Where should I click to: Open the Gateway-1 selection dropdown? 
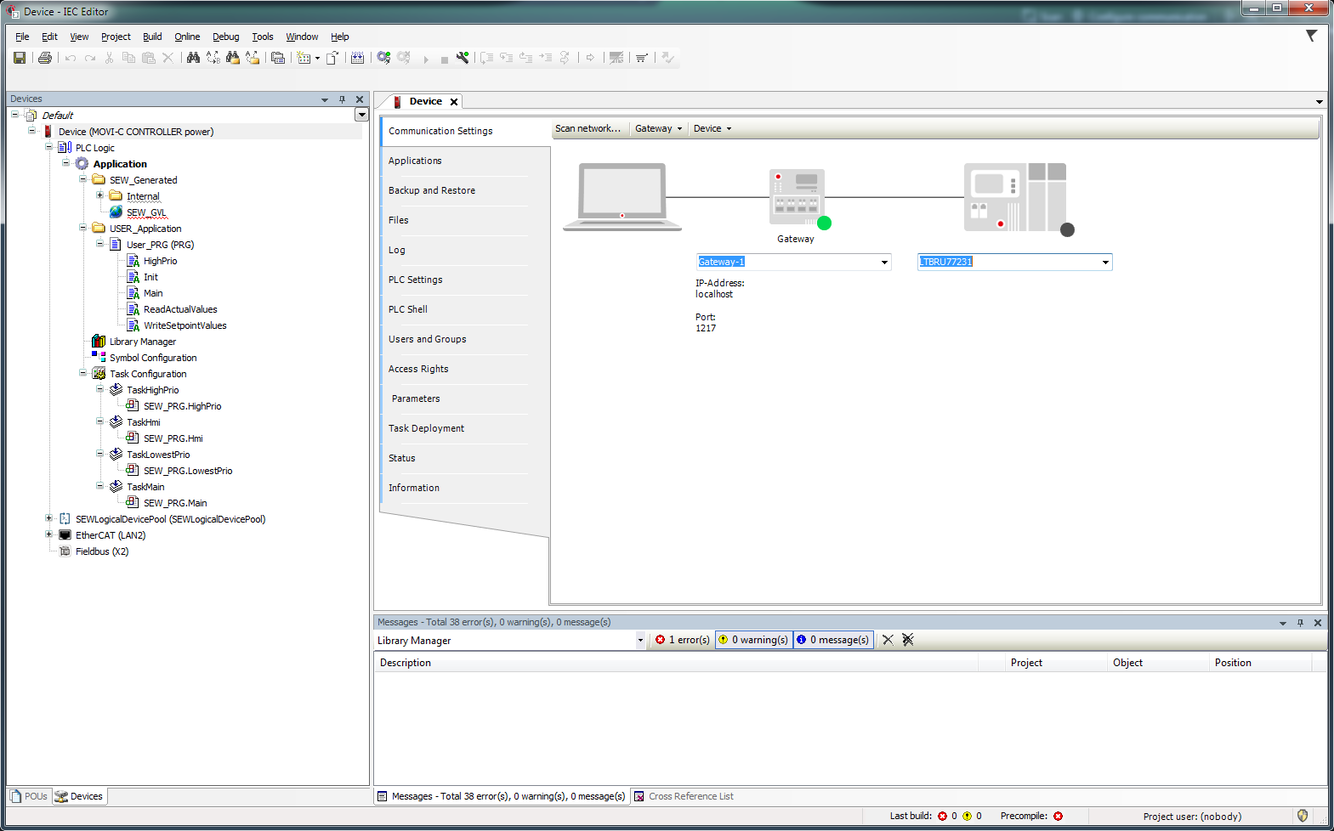click(x=884, y=263)
